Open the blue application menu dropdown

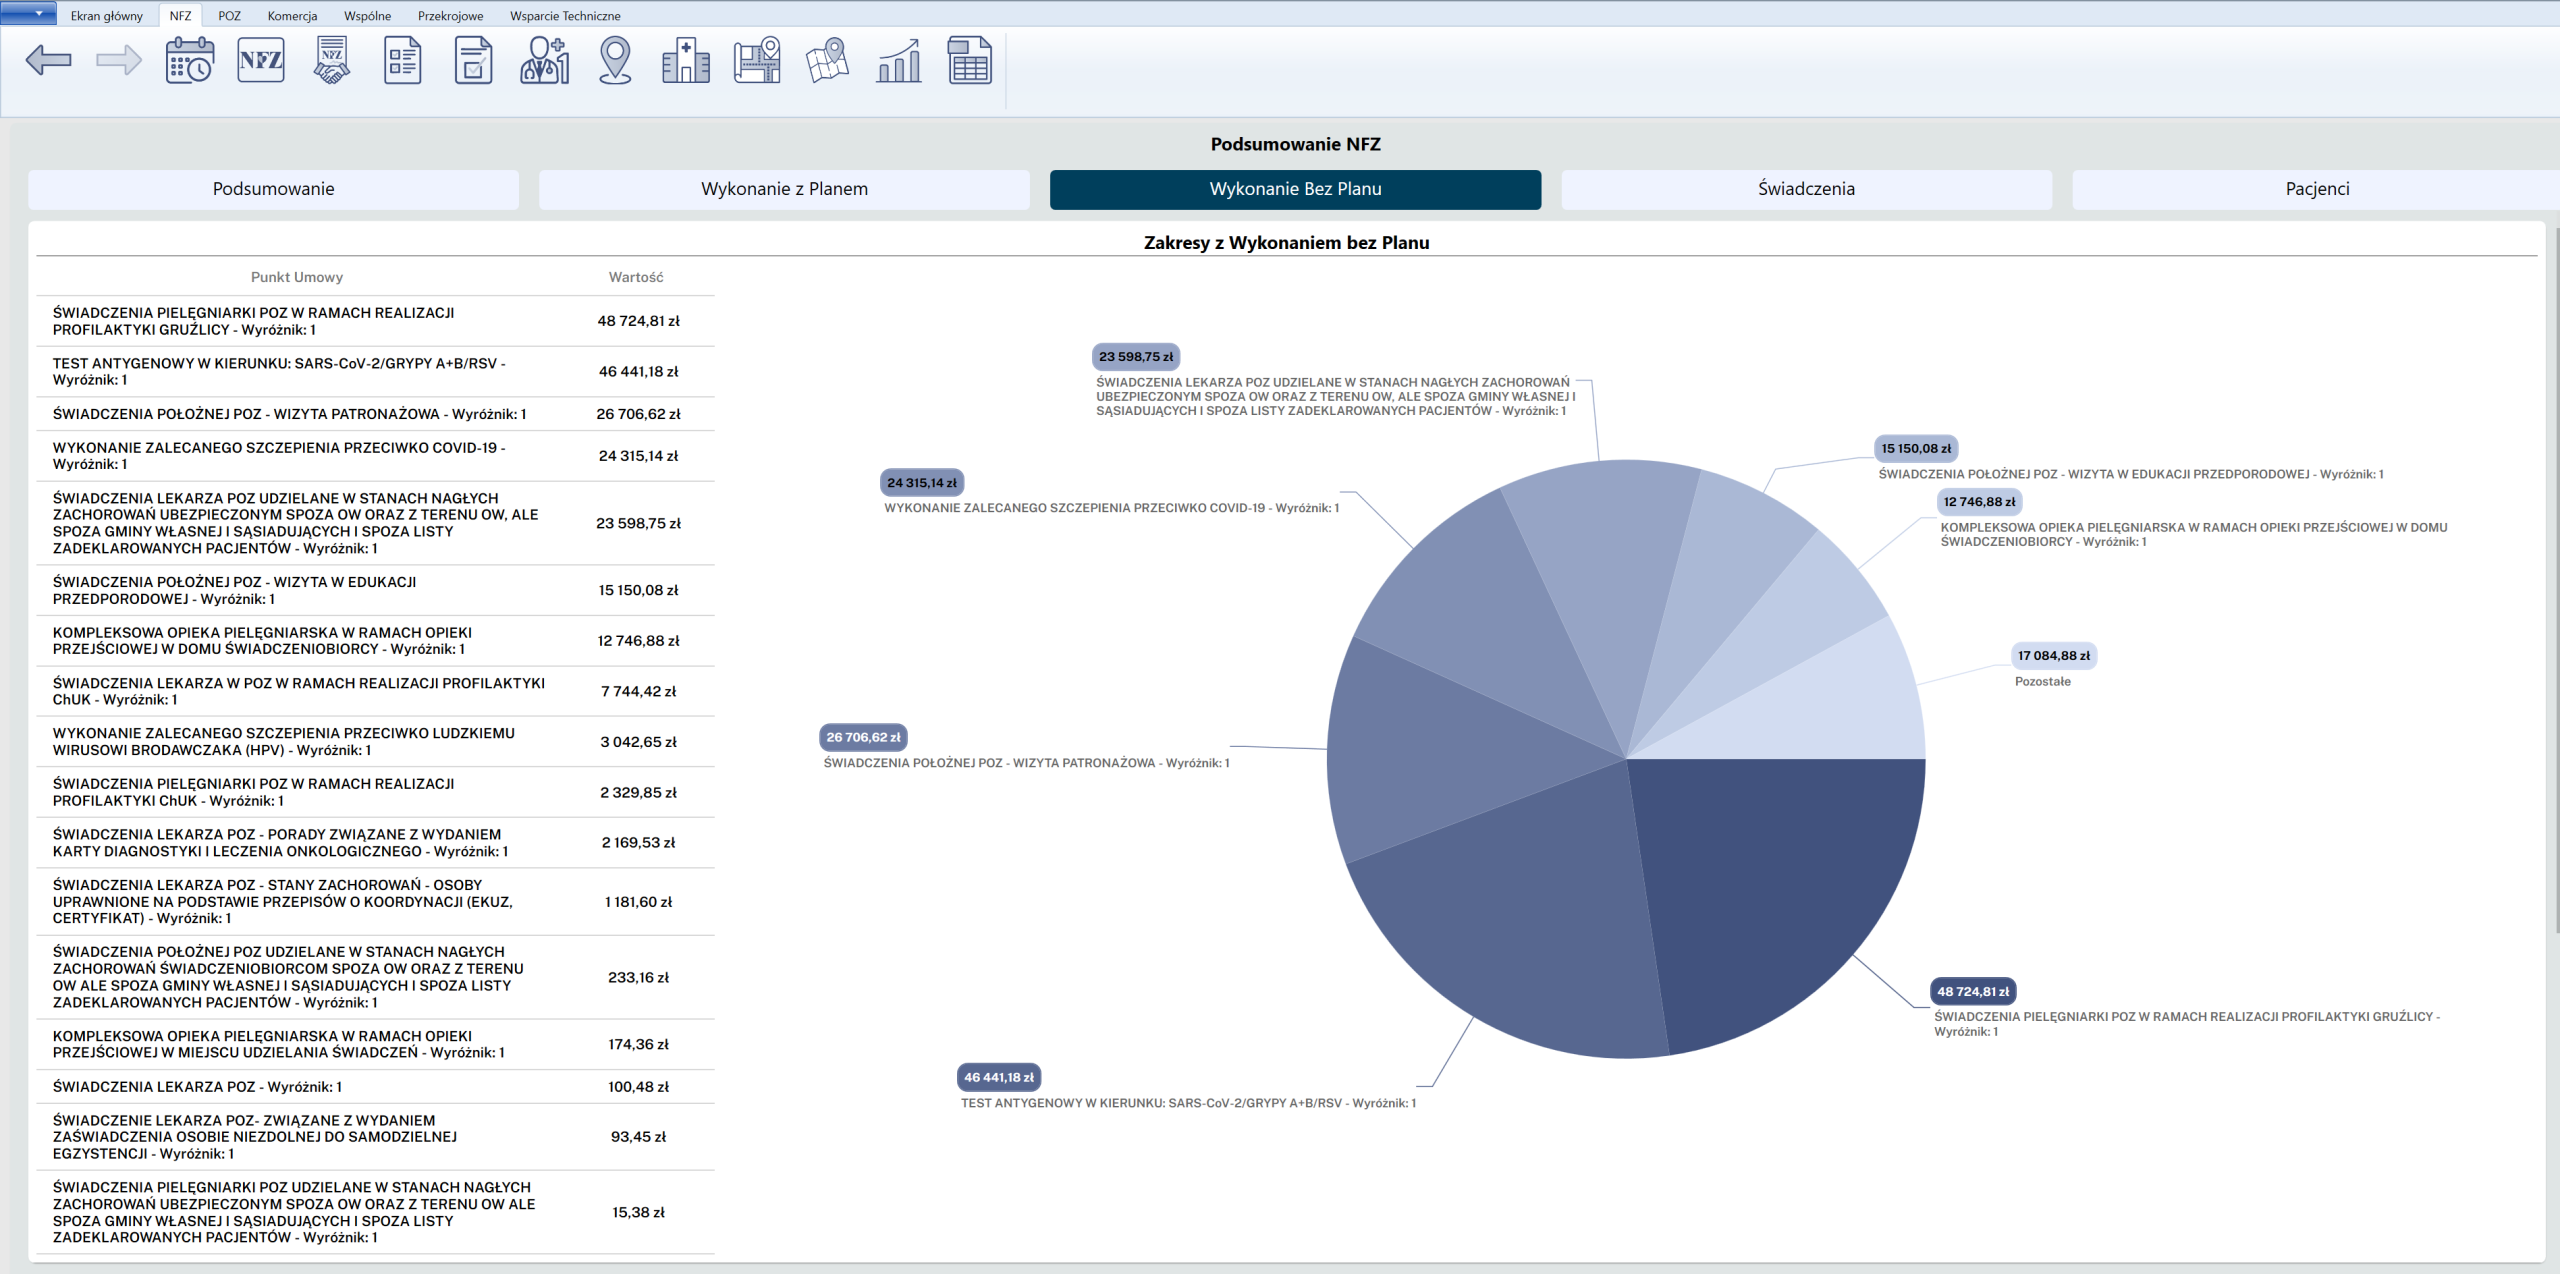28,13
